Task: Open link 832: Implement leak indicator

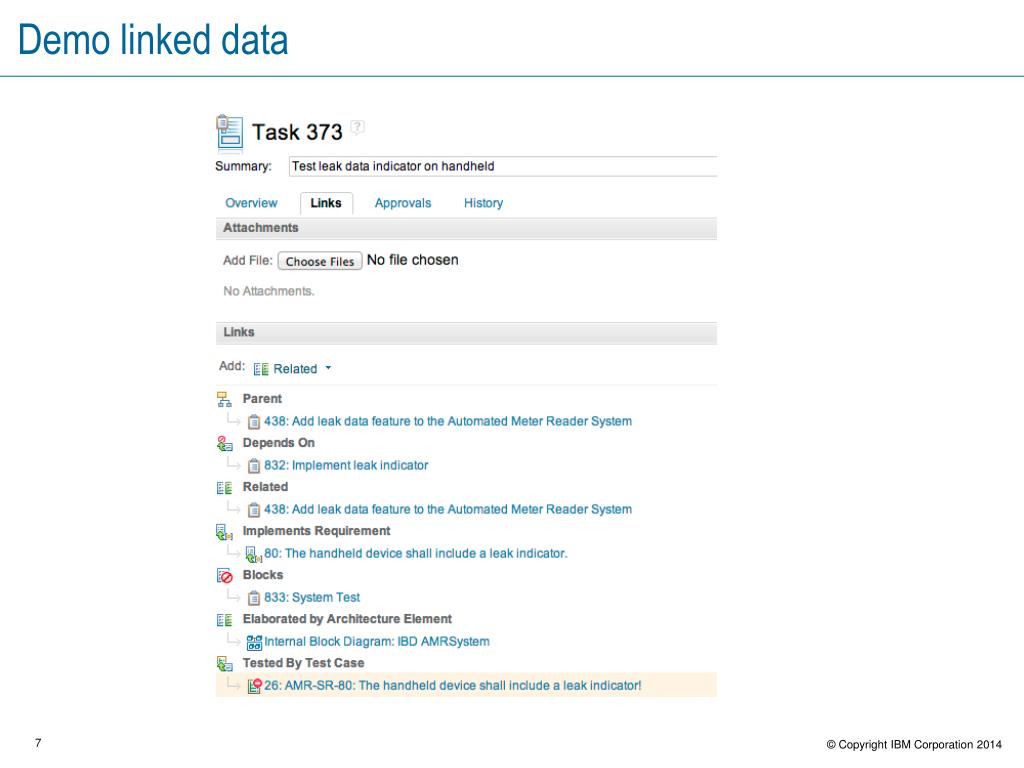Action: 346,465
